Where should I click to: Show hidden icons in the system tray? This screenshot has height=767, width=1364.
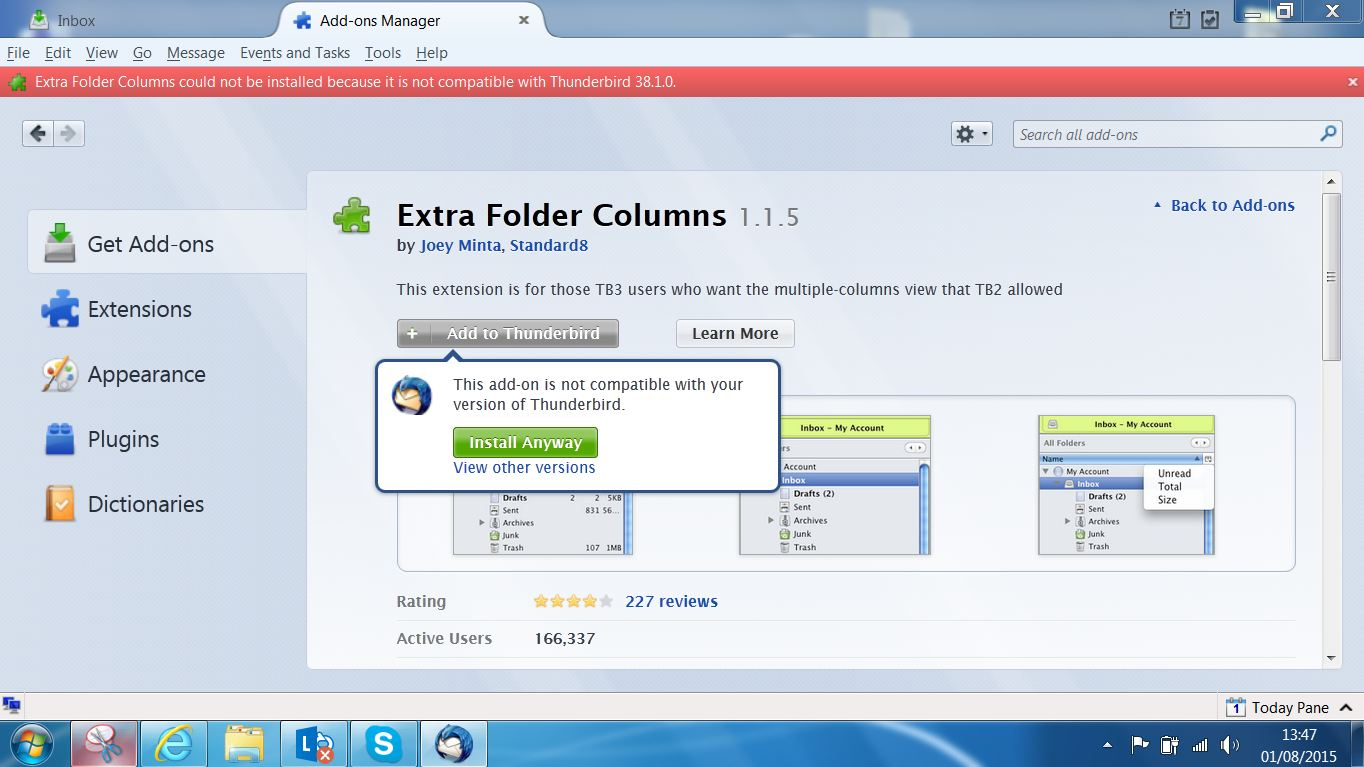[1107, 745]
